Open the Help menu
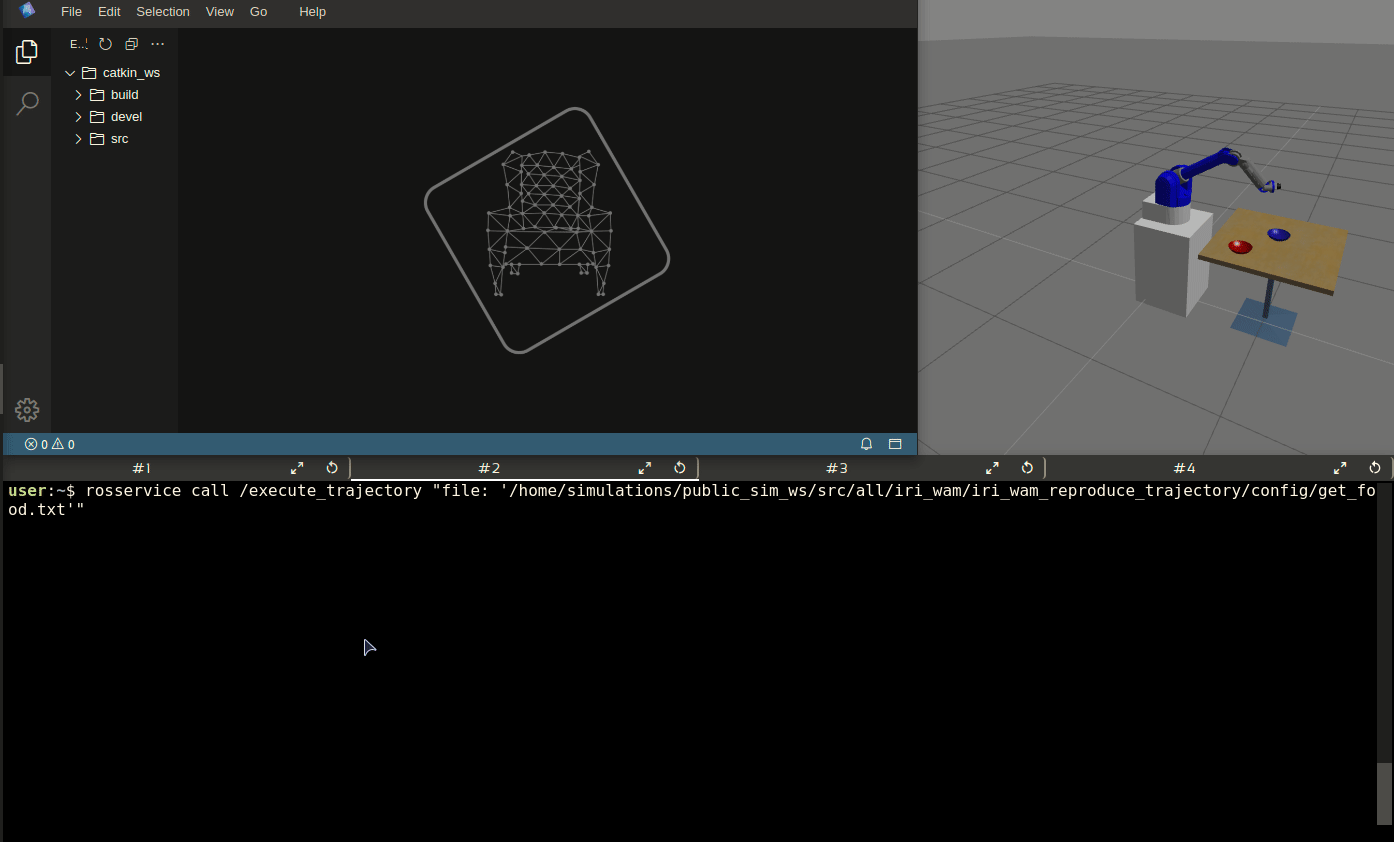Viewport: 1394px width, 842px height. click(x=313, y=11)
